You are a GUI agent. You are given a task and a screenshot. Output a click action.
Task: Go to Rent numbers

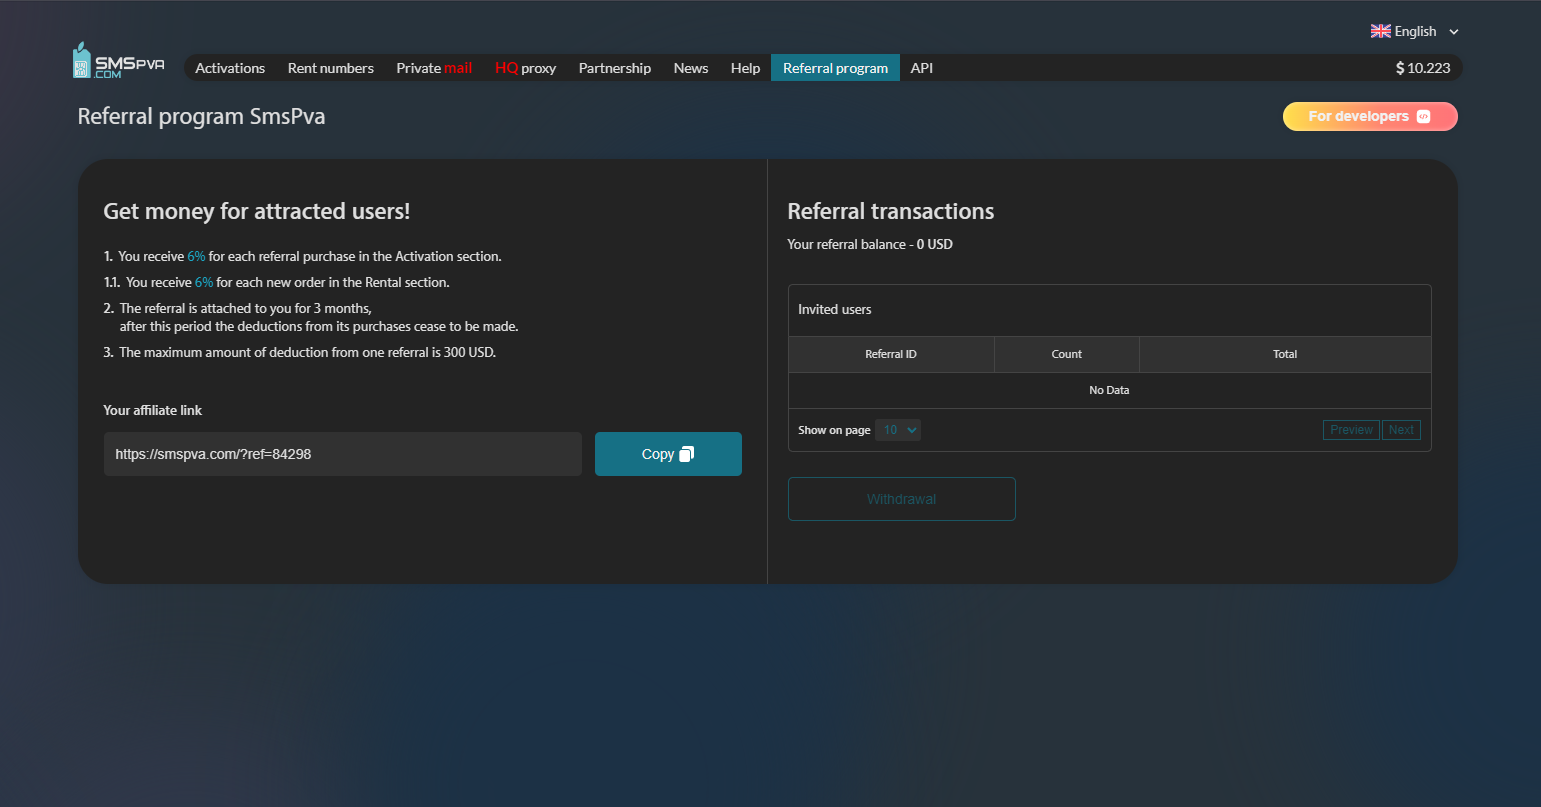(331, 68)
